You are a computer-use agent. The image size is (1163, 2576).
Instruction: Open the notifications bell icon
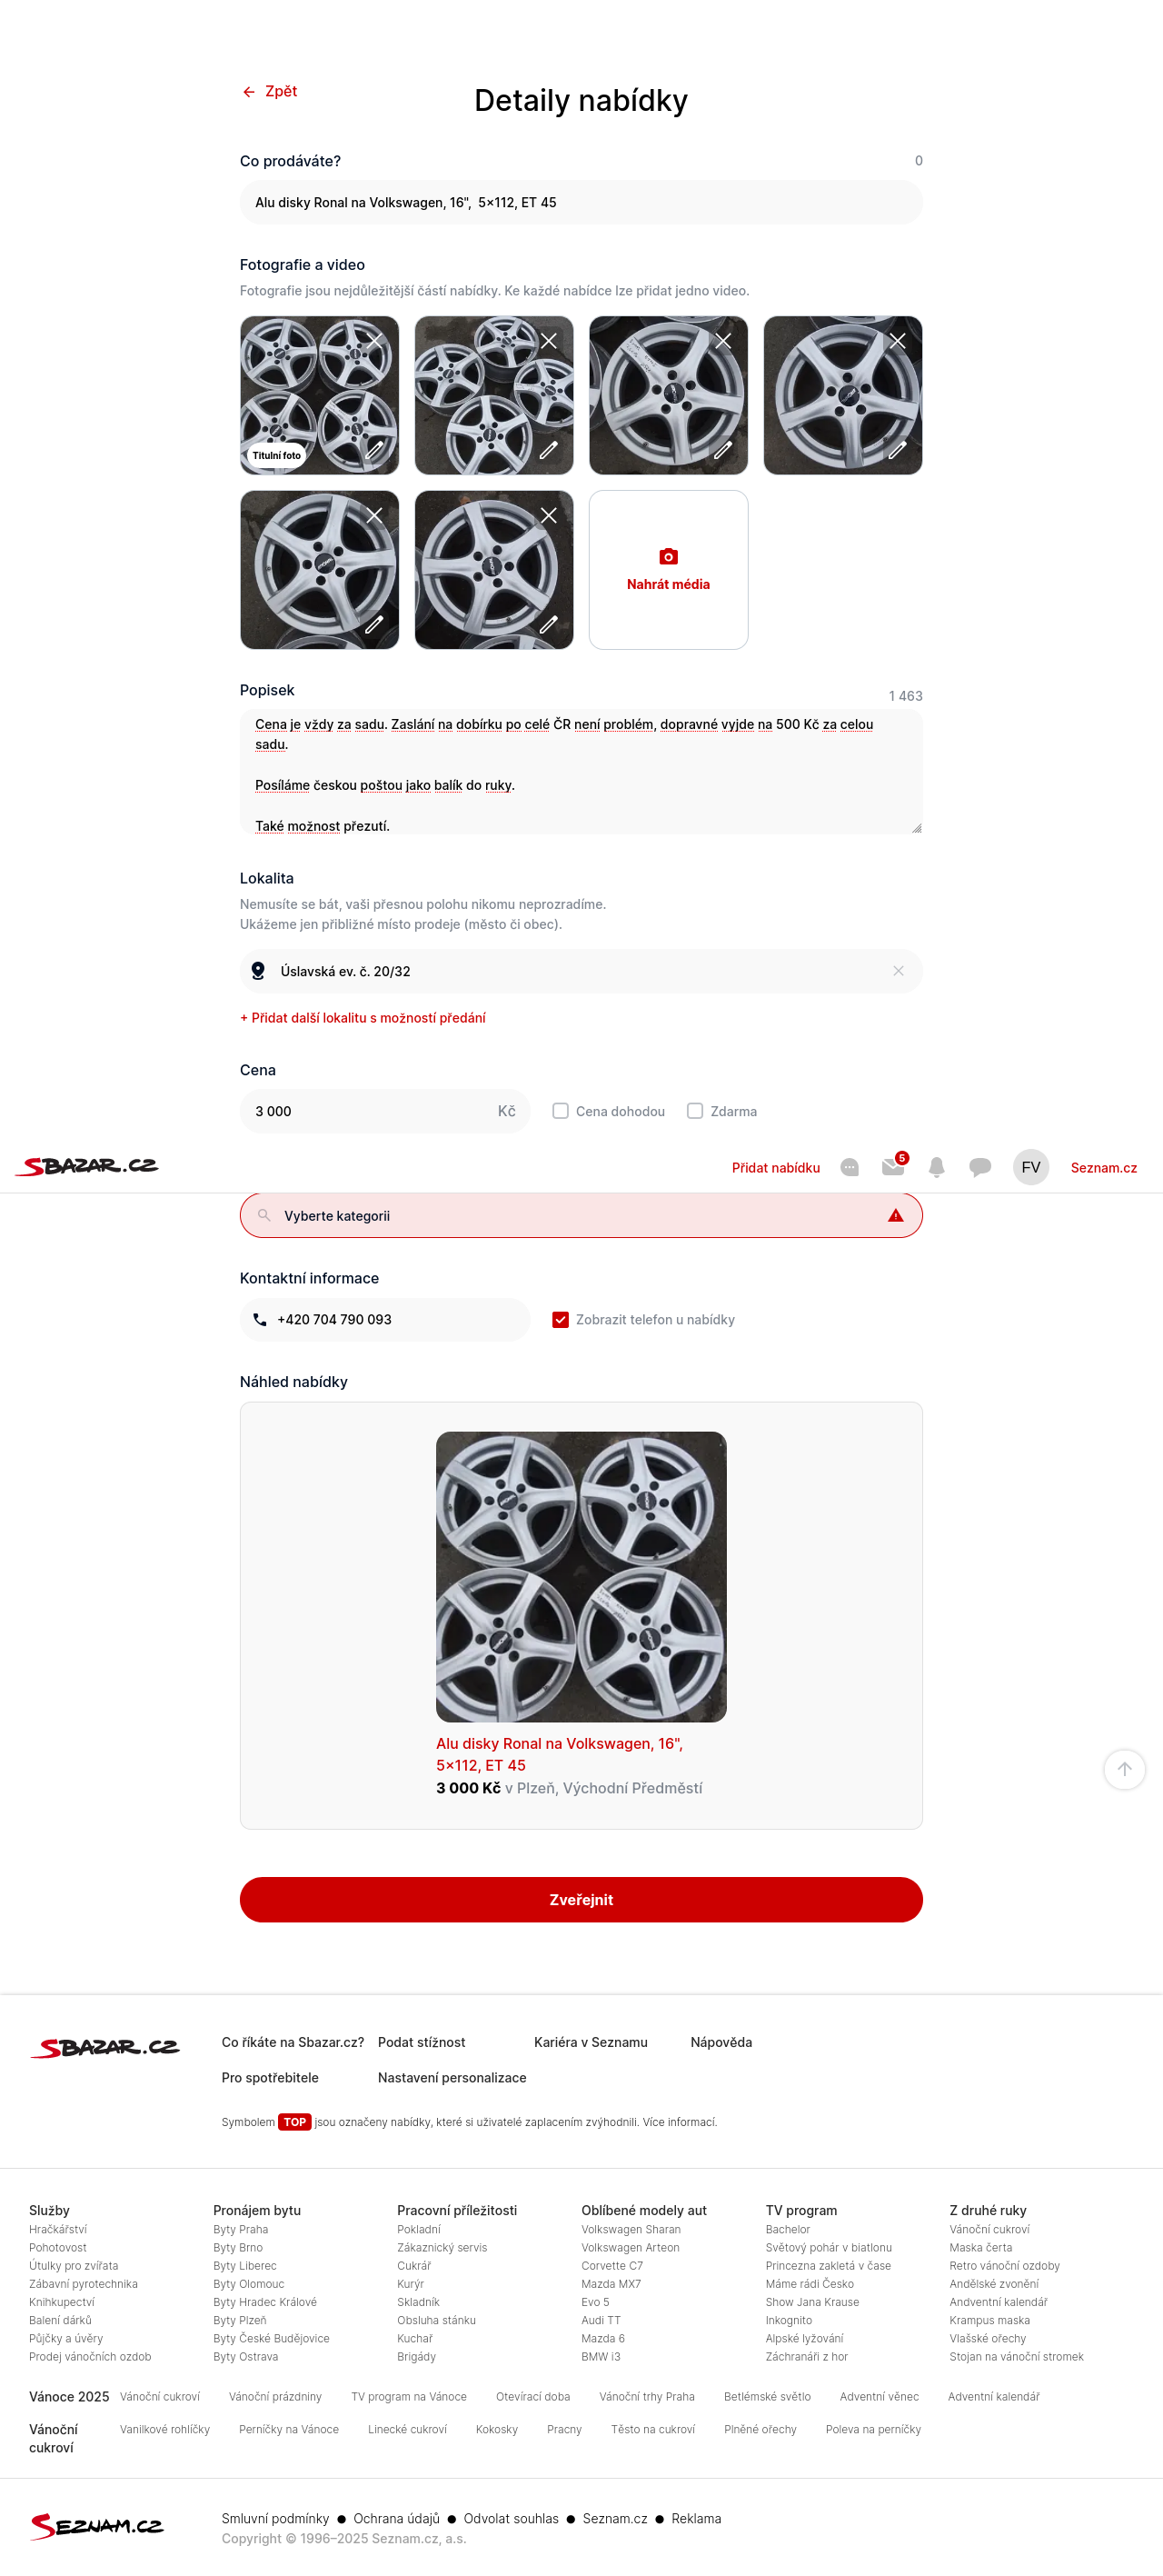coord(936,1167)
